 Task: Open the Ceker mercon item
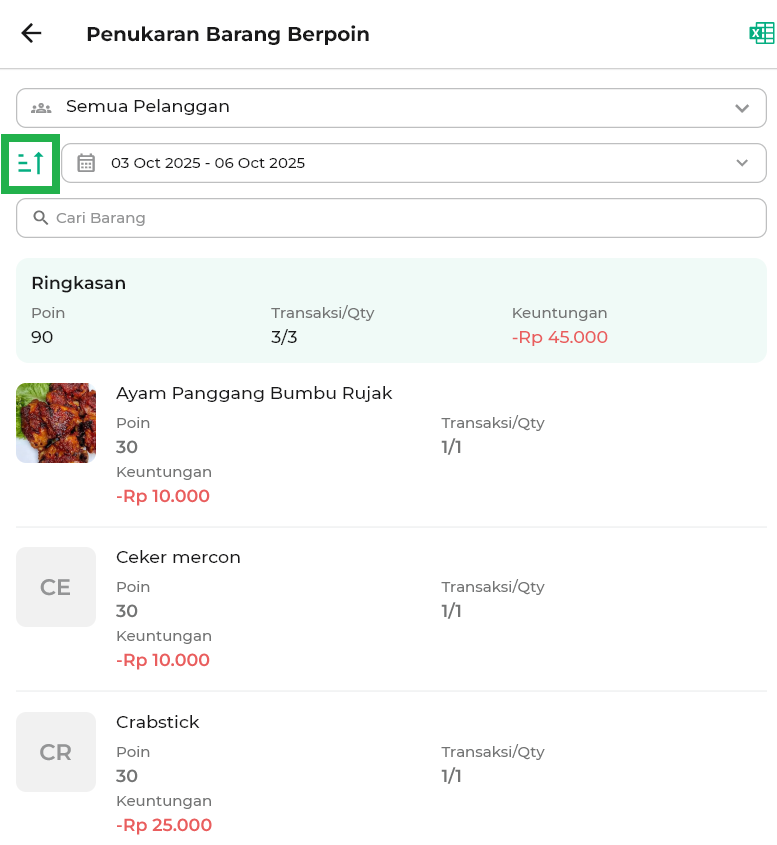(178, 557)
